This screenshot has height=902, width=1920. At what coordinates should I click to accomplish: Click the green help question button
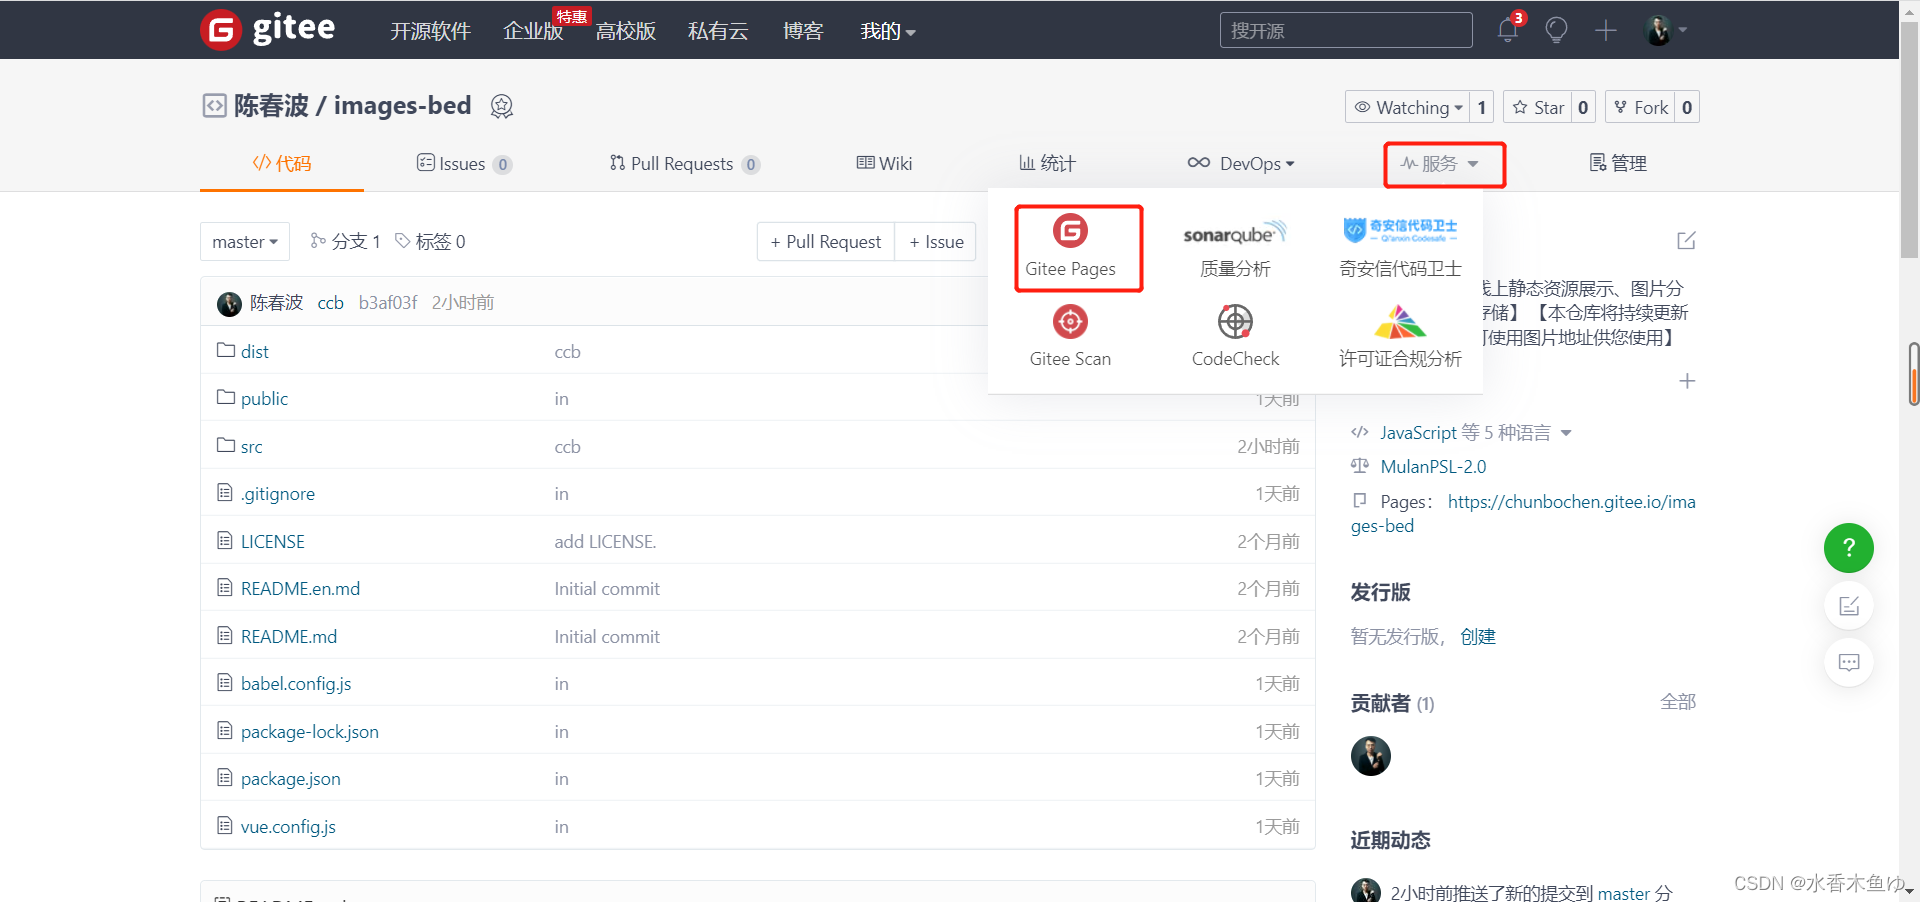(1849, 548)
